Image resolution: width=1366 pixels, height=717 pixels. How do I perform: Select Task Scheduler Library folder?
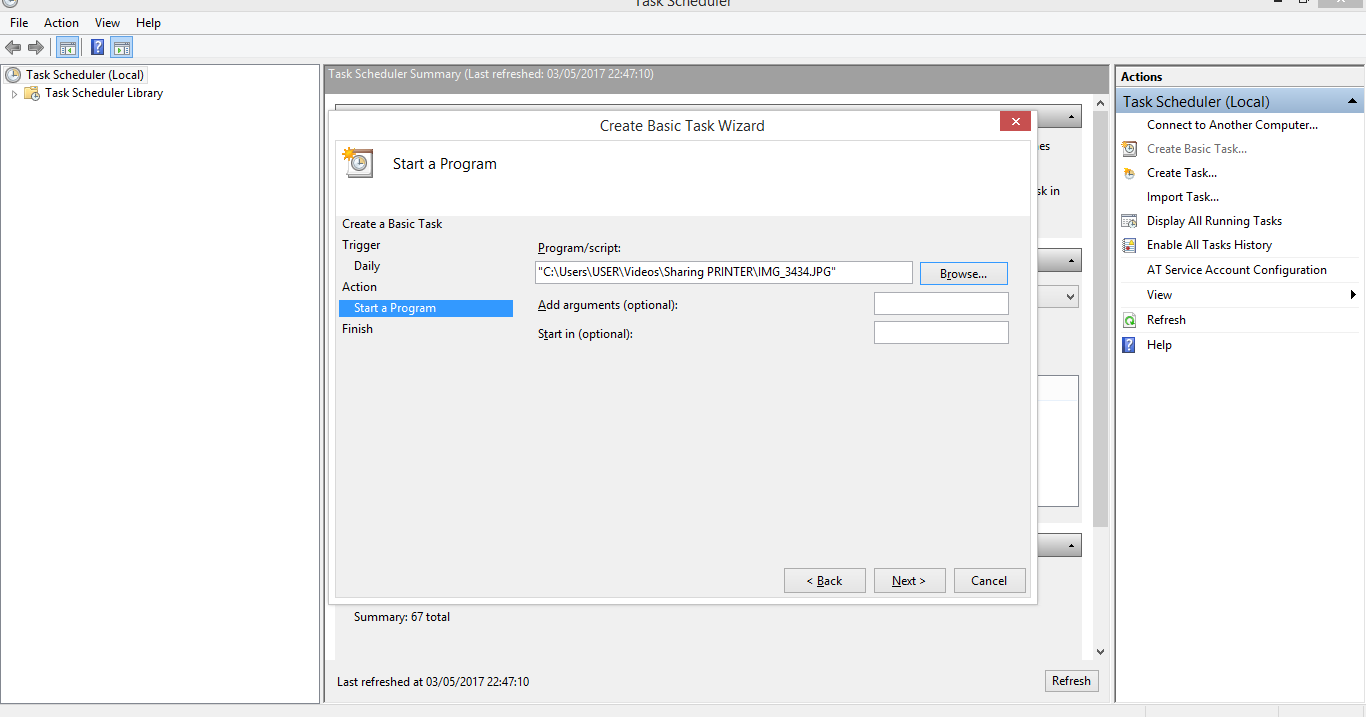pyautogui.click(x=104, y=93)
